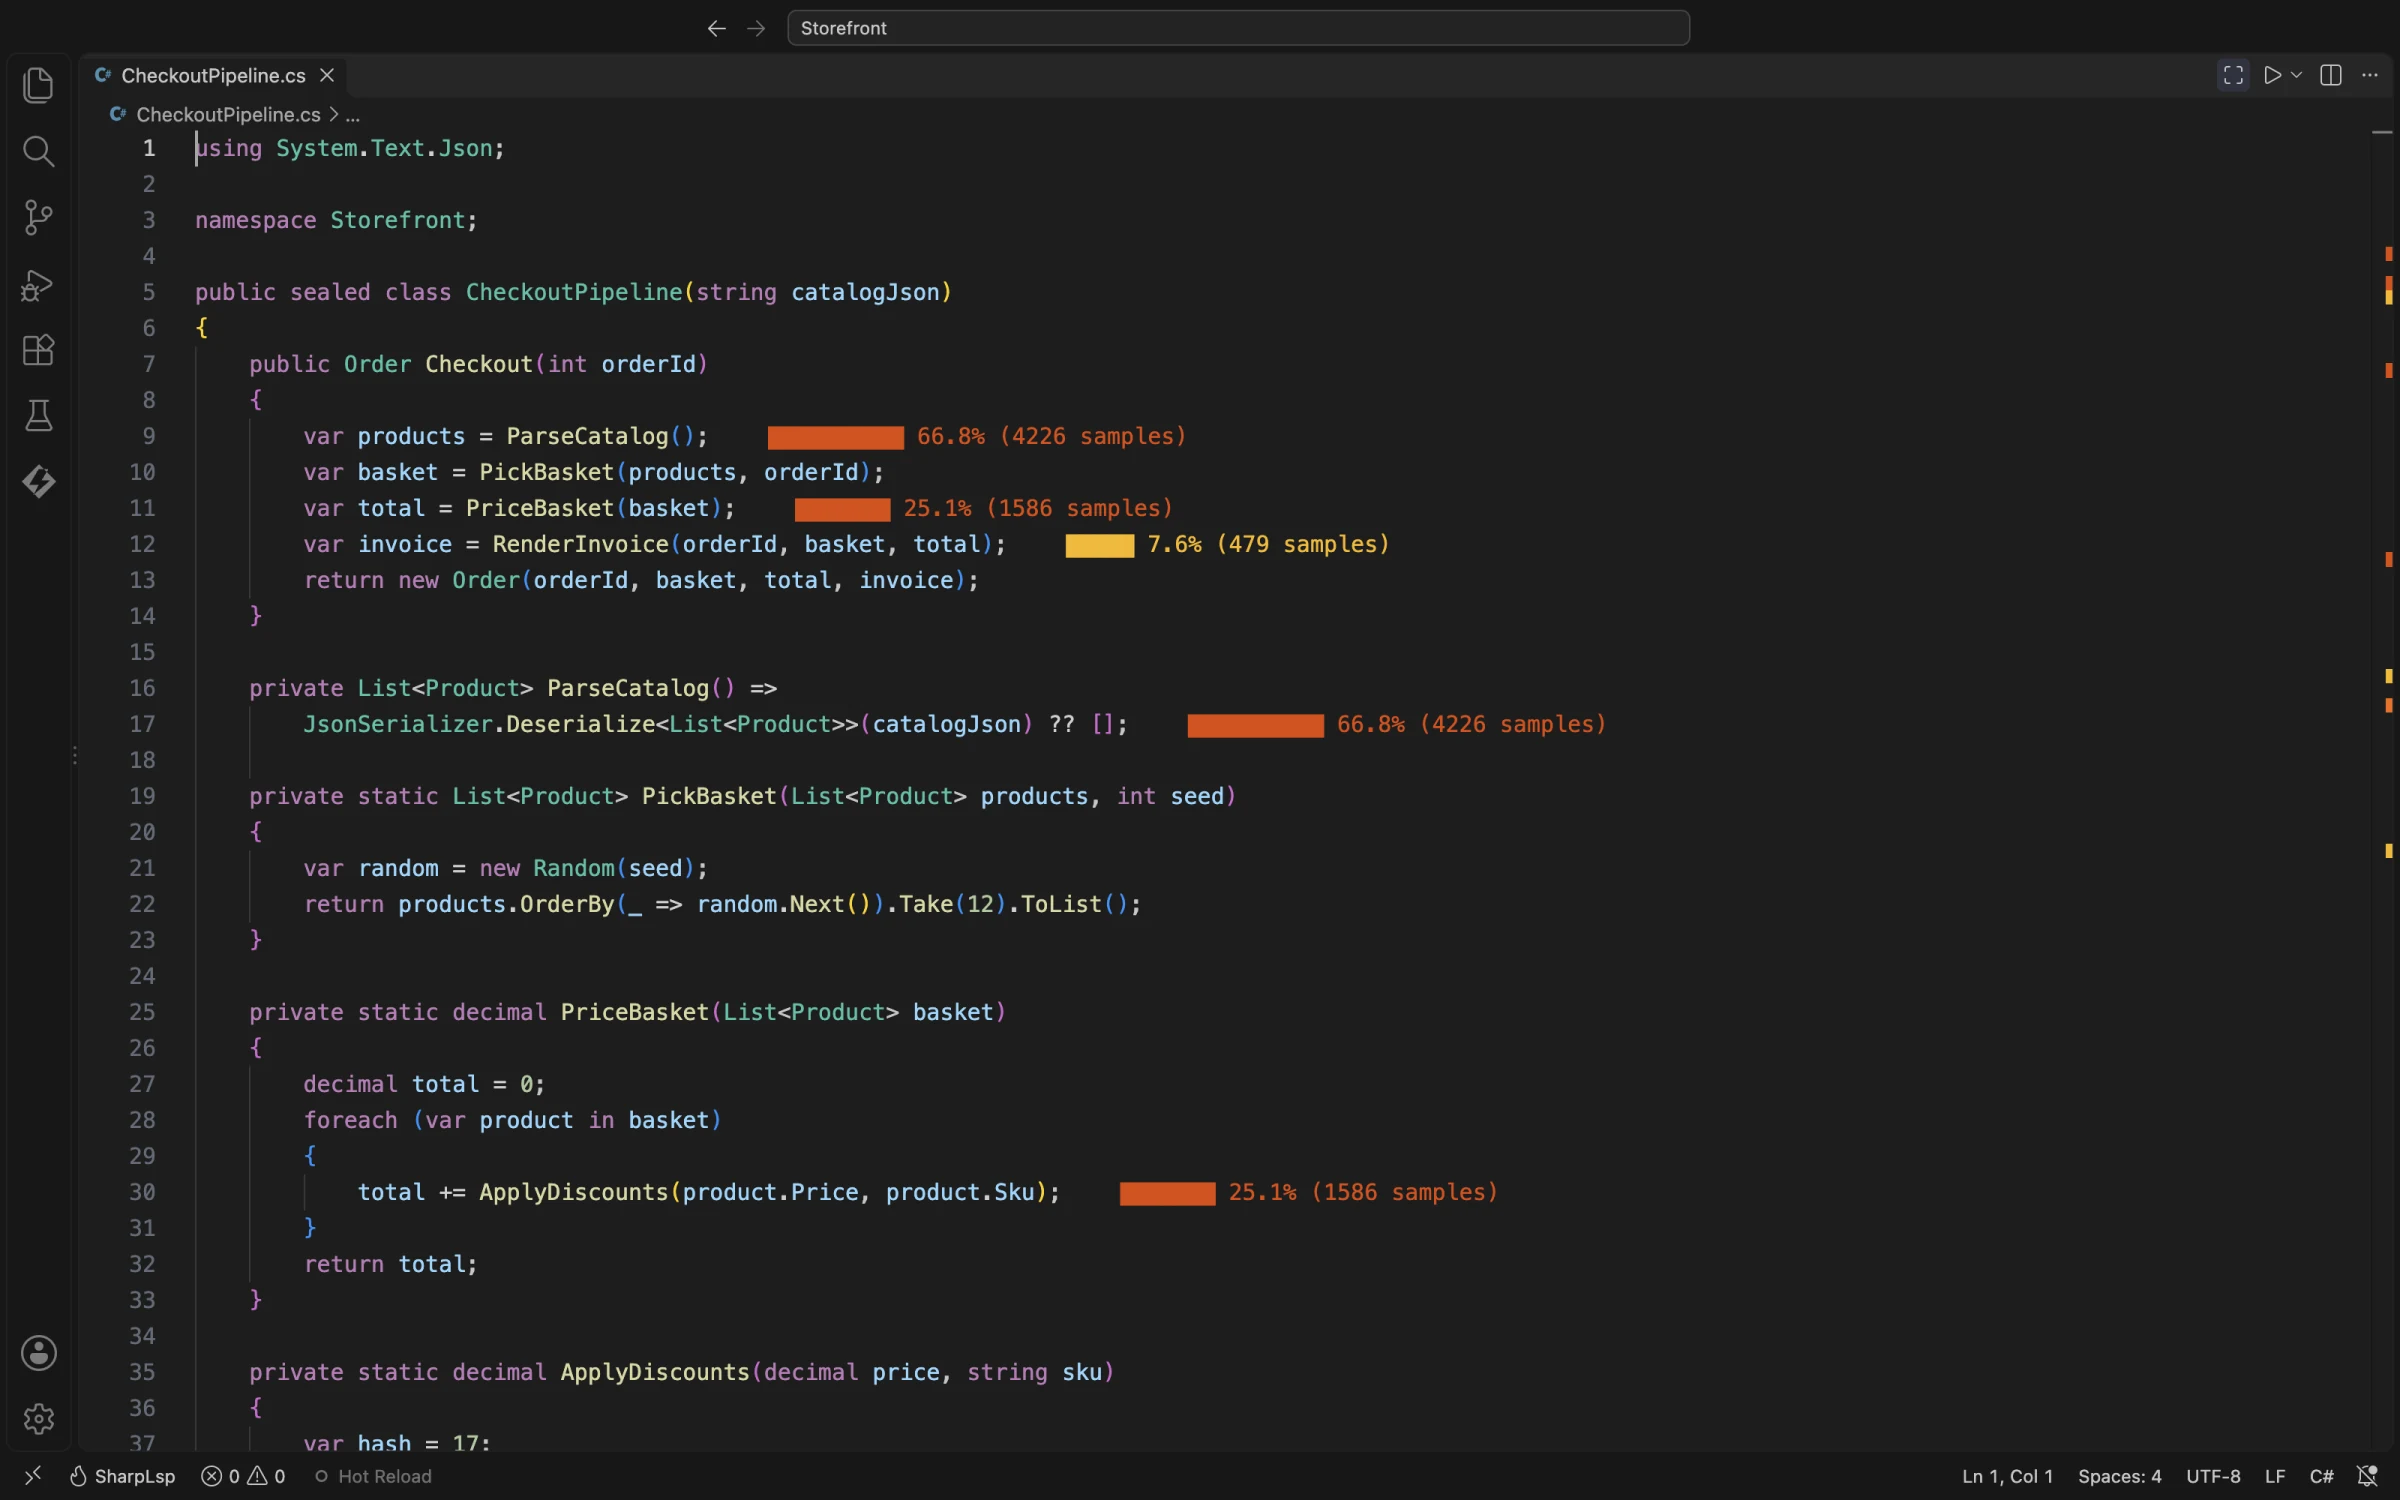The width and height of the screenshot is (2400, 1500).
Task: Run the current file
Action: 2272,75
